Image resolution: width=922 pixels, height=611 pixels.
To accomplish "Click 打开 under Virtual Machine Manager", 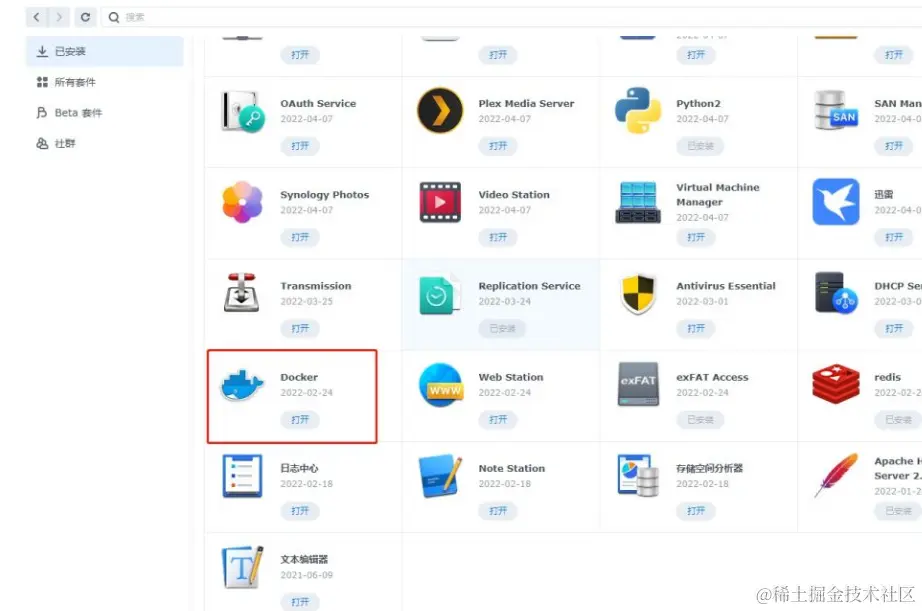I will pos(696,237).
